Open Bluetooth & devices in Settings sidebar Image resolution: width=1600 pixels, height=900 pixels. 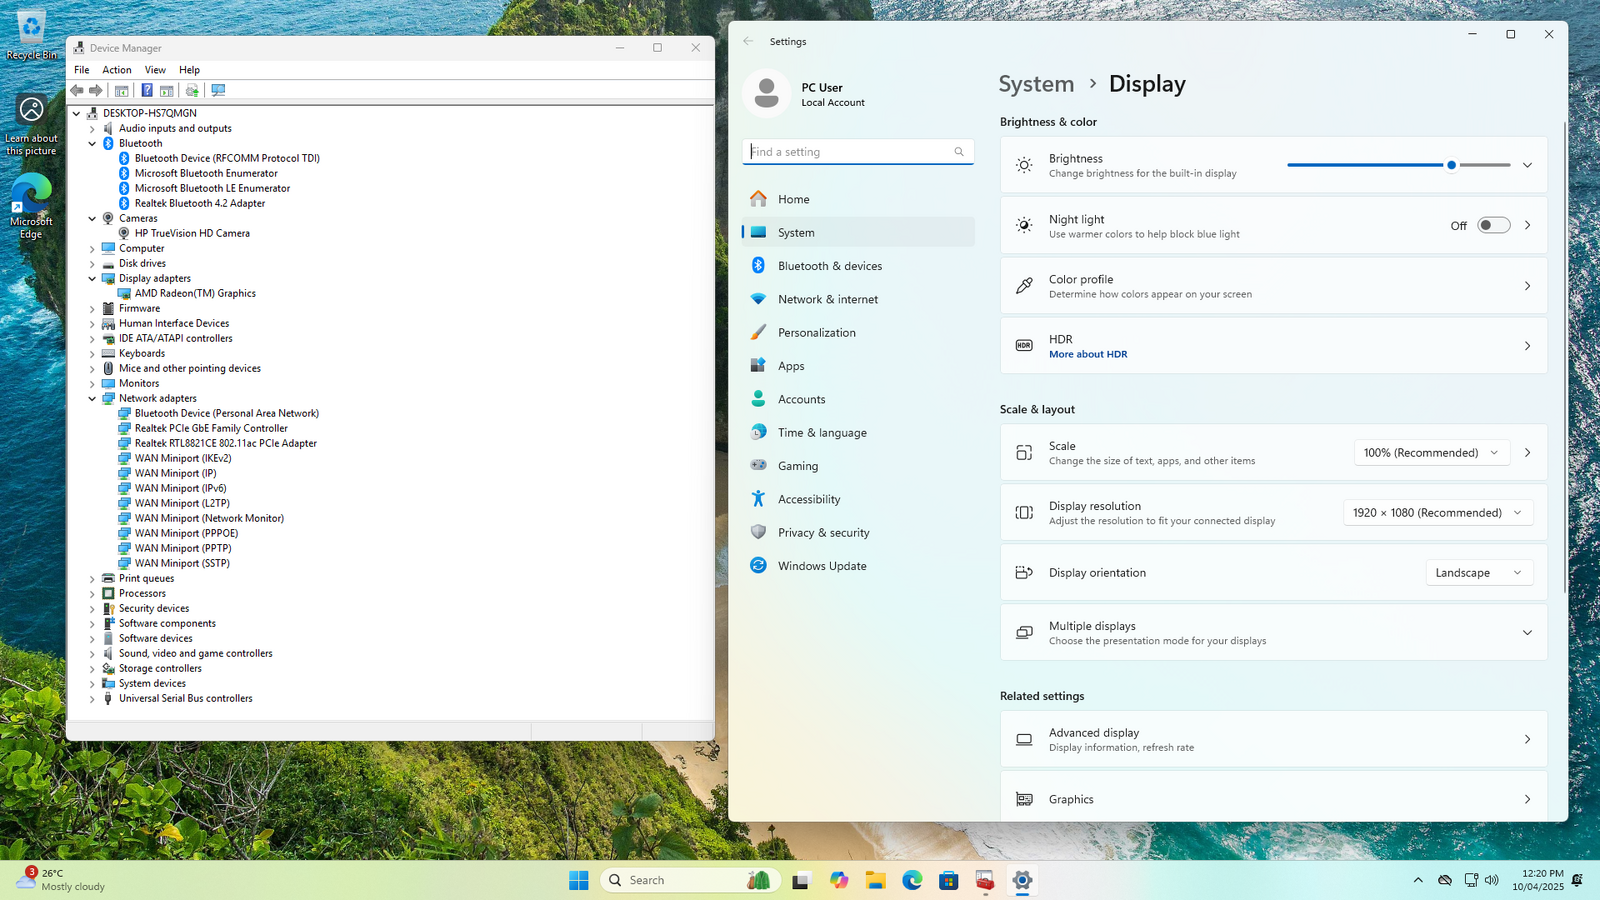829,266
